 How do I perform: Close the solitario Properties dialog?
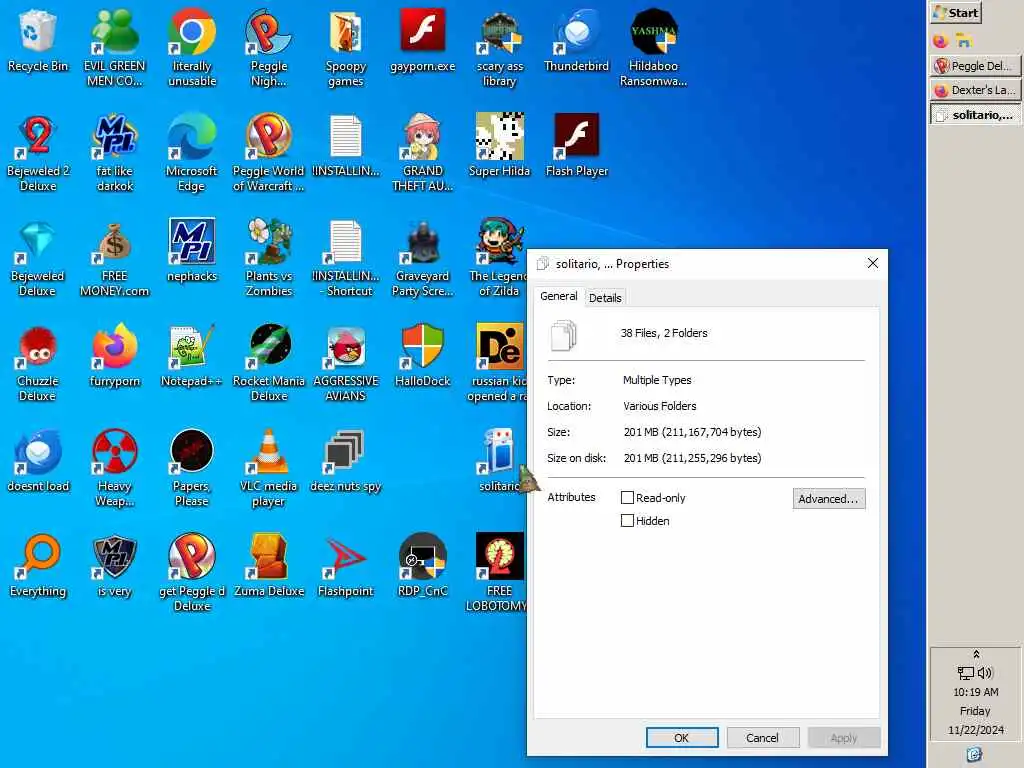(x=872, y=263)
